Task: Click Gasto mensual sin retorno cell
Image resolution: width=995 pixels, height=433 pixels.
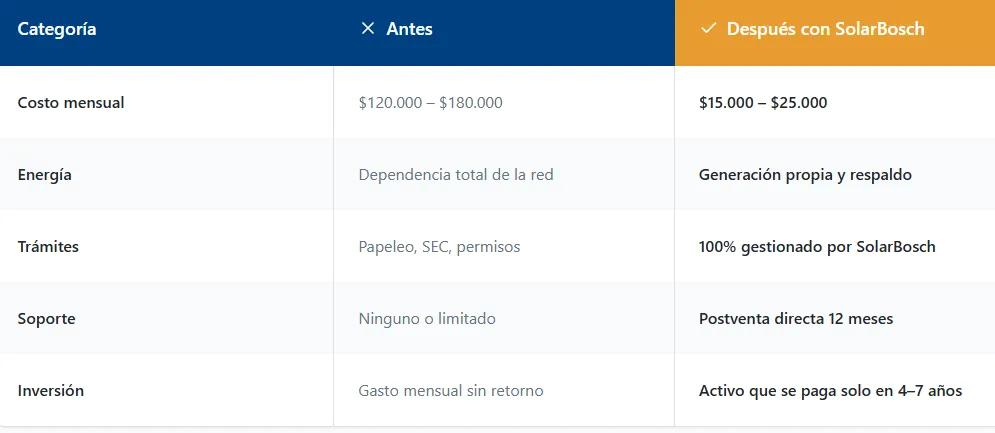Action: (x=451, y=390)
